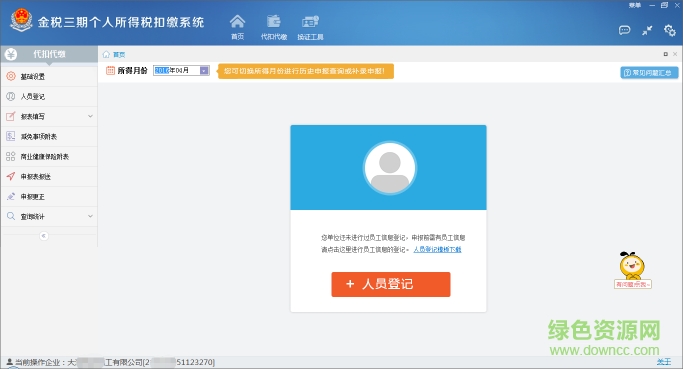Select the 基础设置 sidebar menu item
This screenshot has width=683, height=369.
coord(49,76)
